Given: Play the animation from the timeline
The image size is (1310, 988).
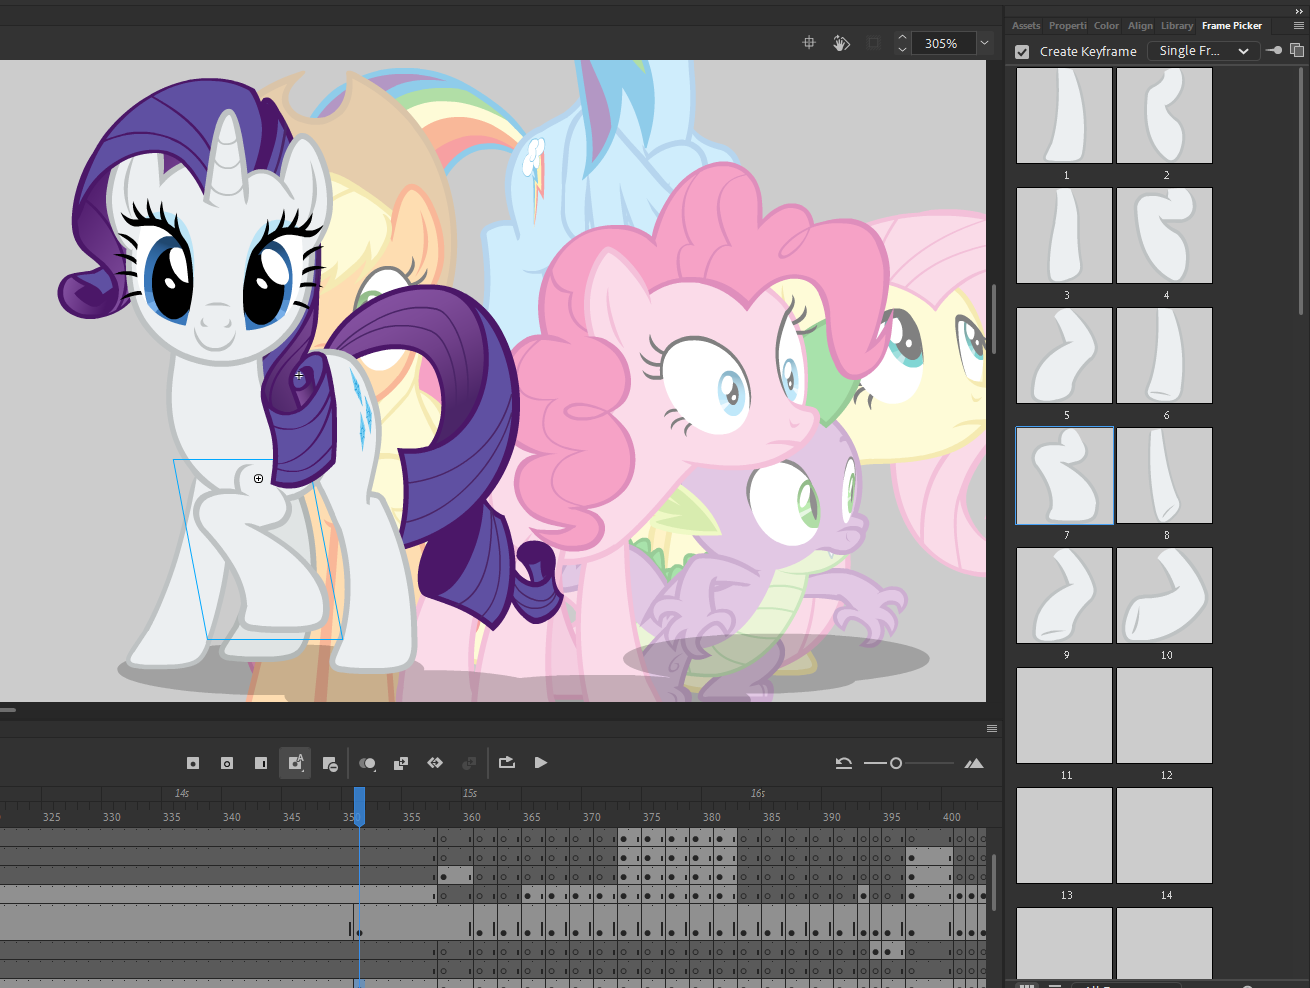Looking at the screenshot, I should tap(541, 762).
